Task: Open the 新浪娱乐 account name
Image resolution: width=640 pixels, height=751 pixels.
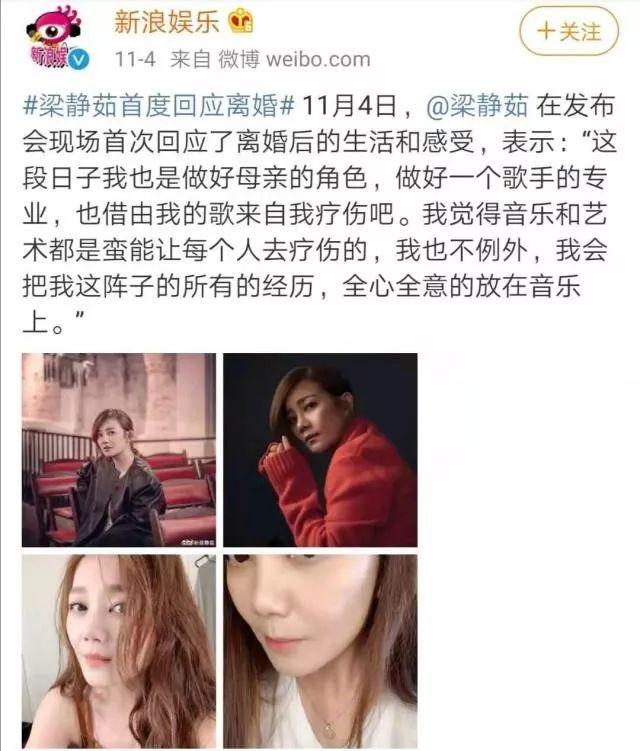Action: click(x=166, y=22)
